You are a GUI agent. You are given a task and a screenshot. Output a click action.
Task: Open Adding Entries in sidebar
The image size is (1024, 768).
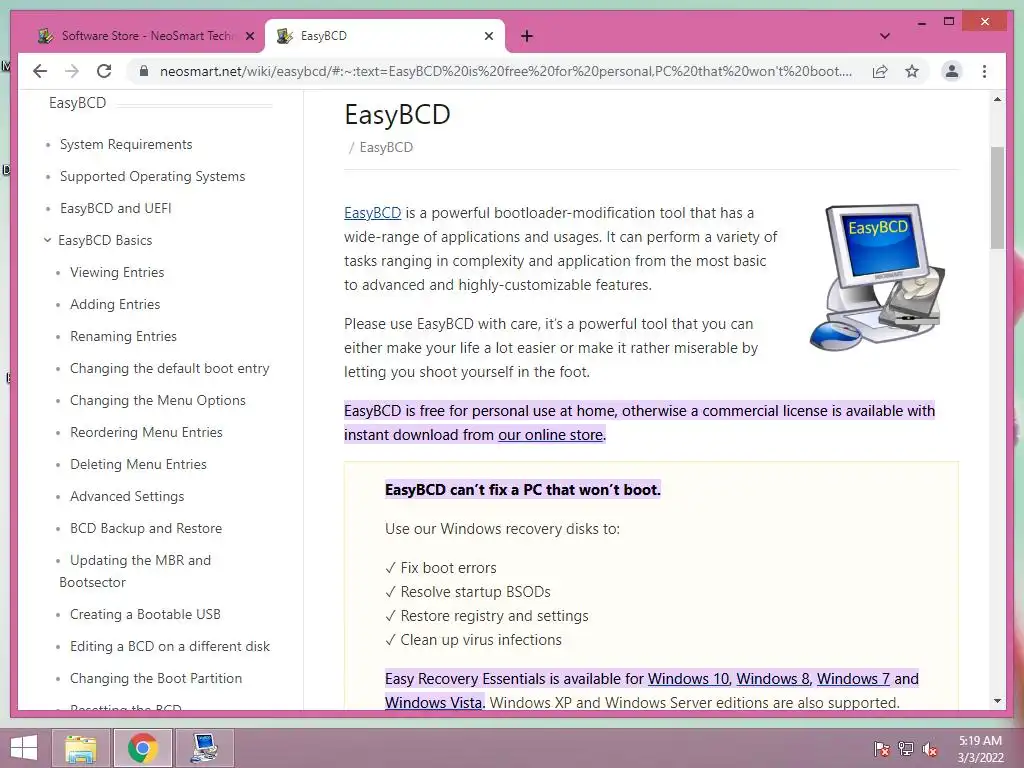(115, 304)
